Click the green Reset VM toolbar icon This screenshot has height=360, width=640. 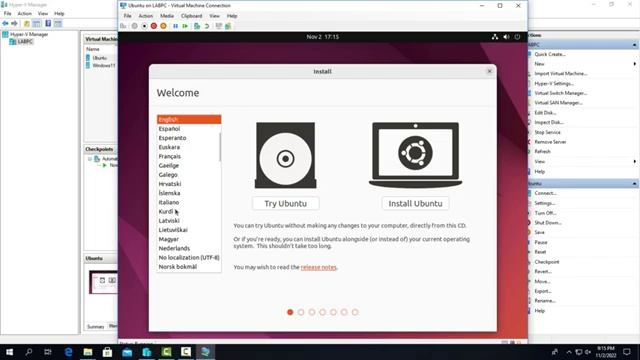pyautogui.click(x=185, y=26)
